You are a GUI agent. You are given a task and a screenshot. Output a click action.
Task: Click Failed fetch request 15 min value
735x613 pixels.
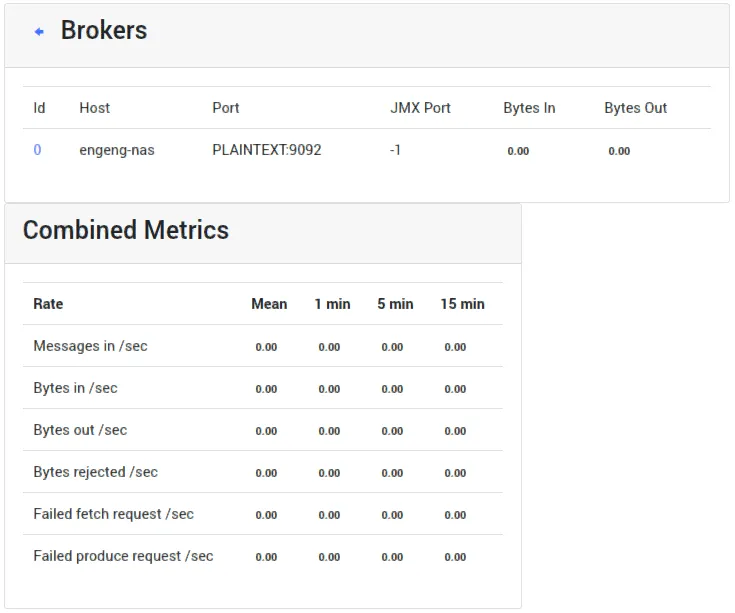pyautogui.click(x=455, y=515)
